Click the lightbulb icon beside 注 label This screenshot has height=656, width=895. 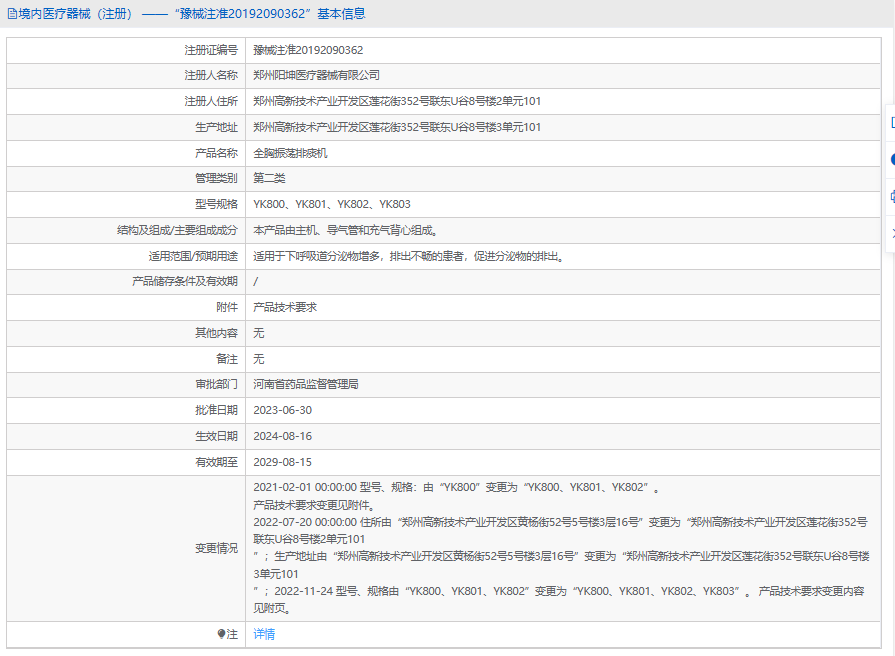click(x=222, y=634)
